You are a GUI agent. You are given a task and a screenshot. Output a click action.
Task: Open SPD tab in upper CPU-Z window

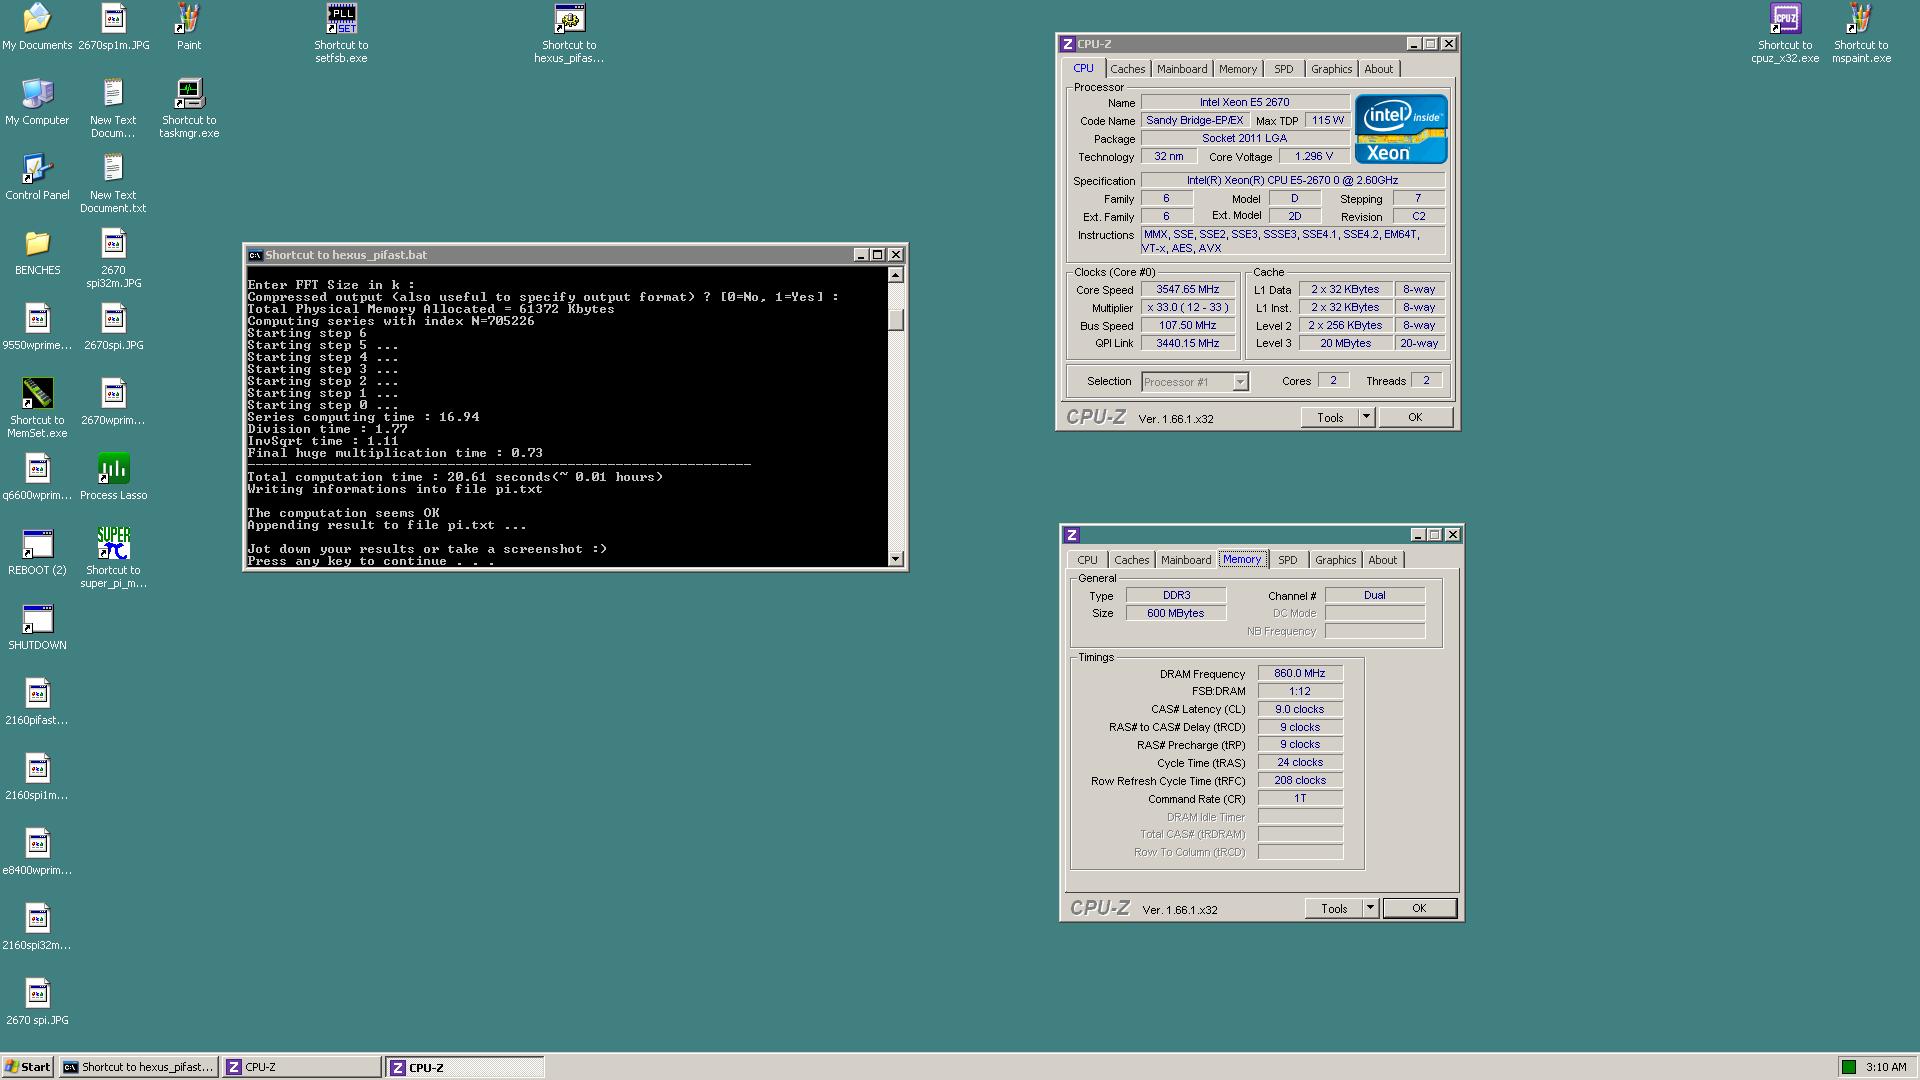(1283, 69)
